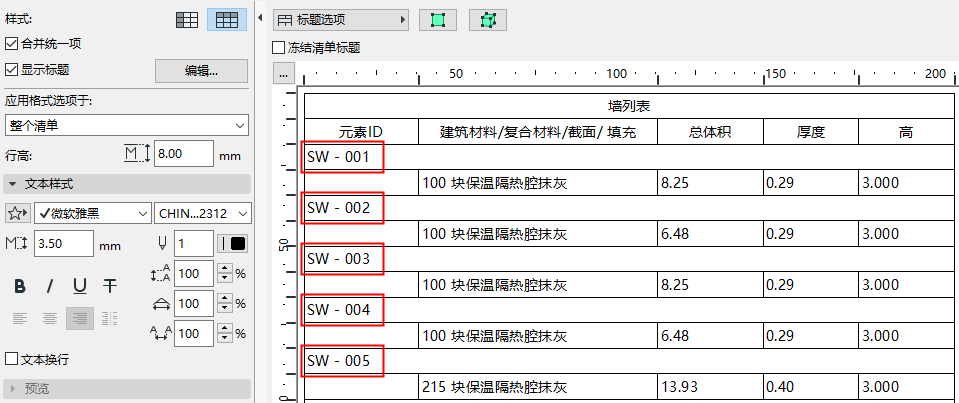
Task: Collapse the 文本样式 section
Action: point(127,184)
